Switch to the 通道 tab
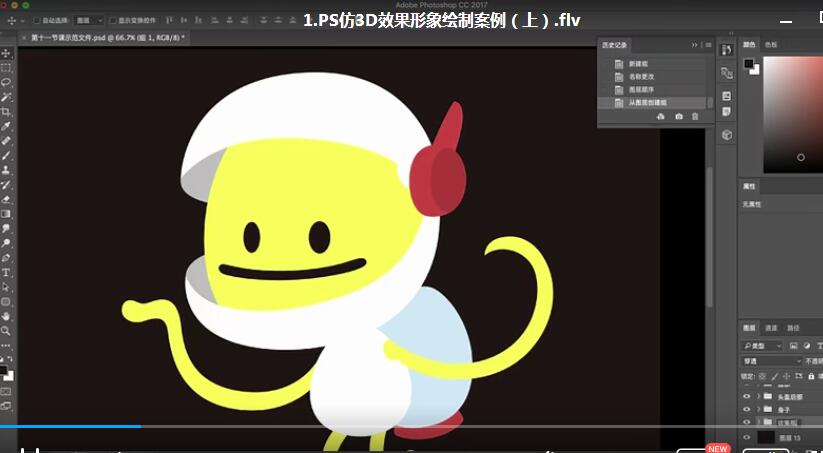 771,327
